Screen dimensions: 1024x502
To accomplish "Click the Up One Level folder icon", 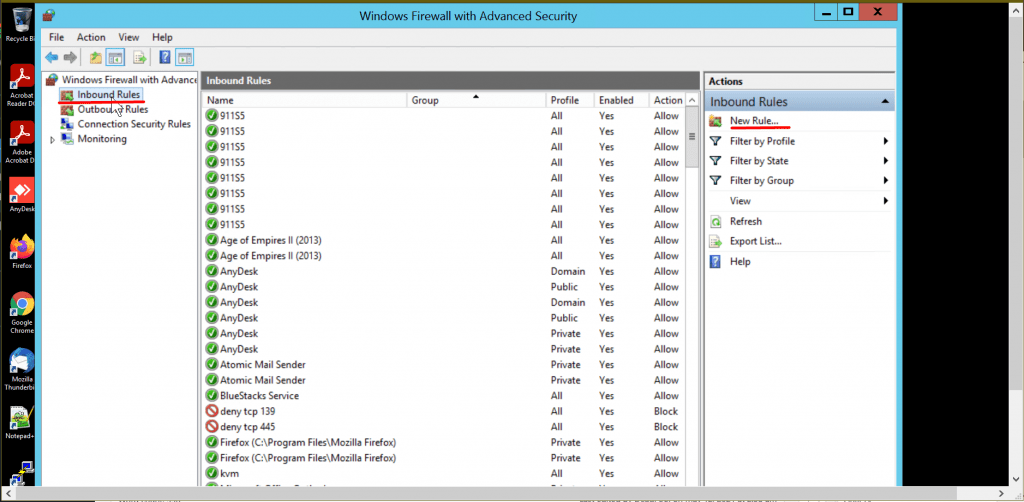I will [x=95, y=57].
